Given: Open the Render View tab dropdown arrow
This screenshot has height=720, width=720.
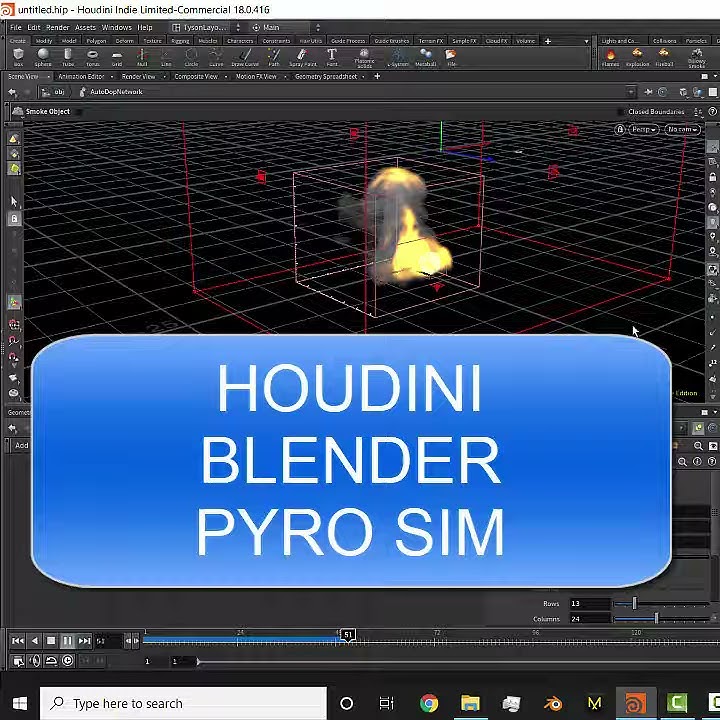Looking at the screenshot, I should pos(164,77).
